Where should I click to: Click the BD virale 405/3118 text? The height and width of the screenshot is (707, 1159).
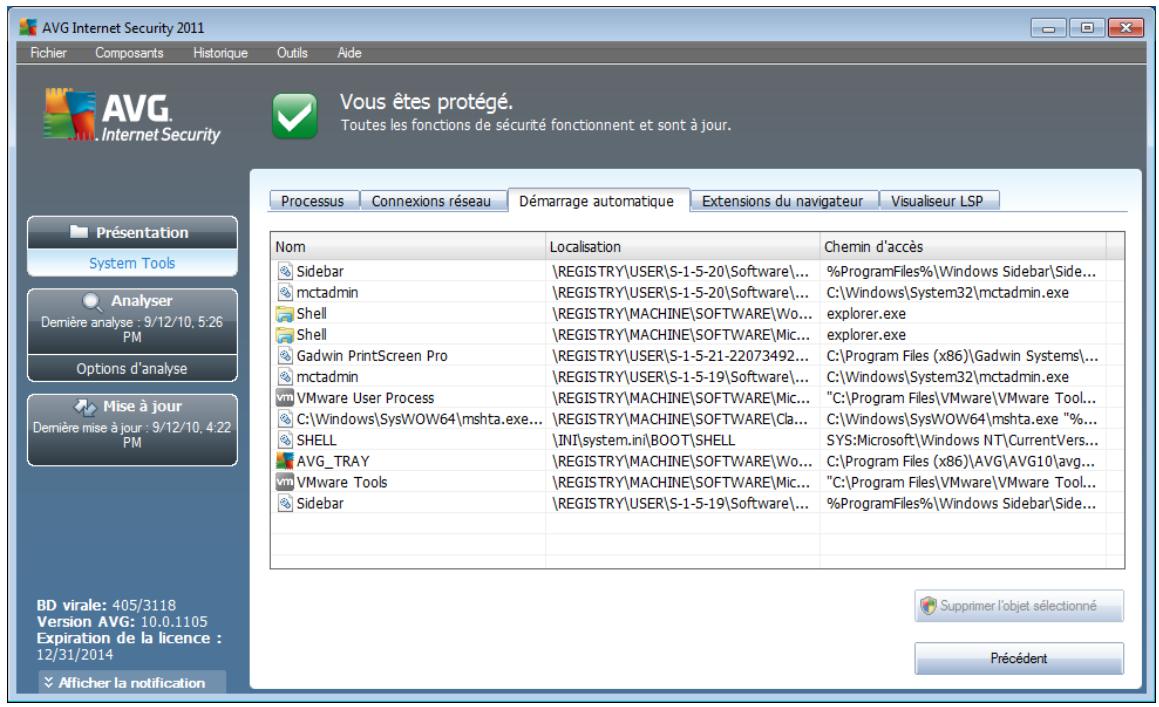click(x=106, y=605)
